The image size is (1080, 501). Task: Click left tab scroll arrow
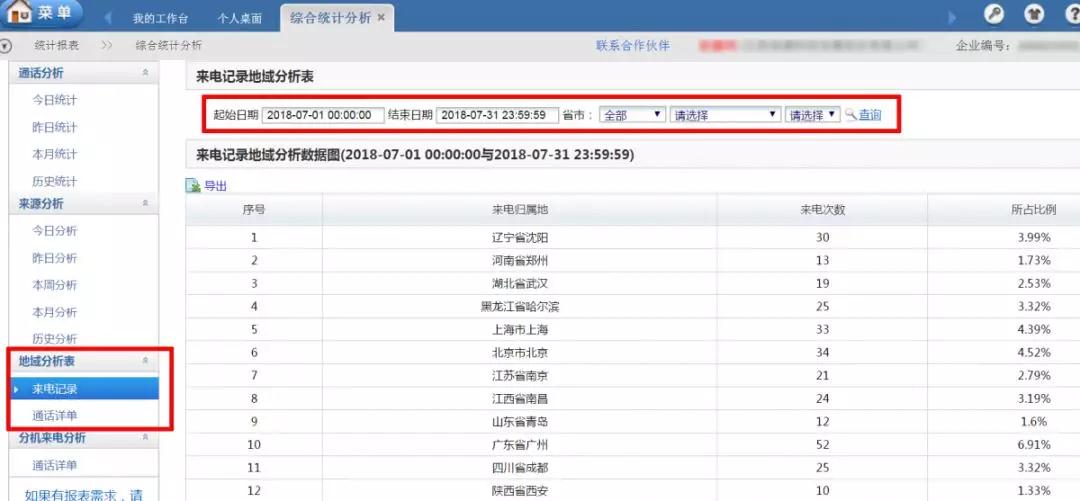(108, 18)
